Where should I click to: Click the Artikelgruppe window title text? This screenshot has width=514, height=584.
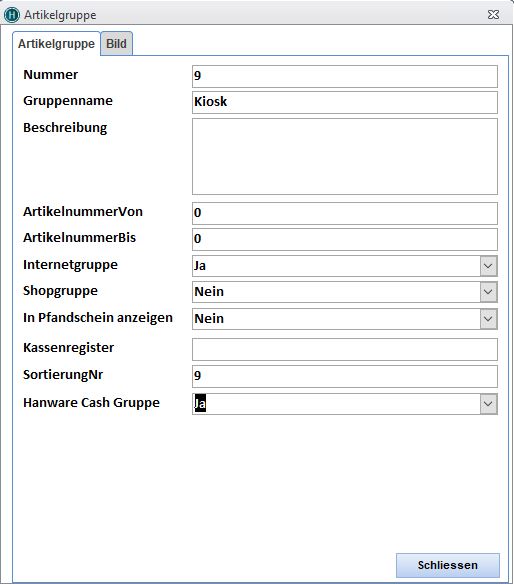click(x=60, y=15)
